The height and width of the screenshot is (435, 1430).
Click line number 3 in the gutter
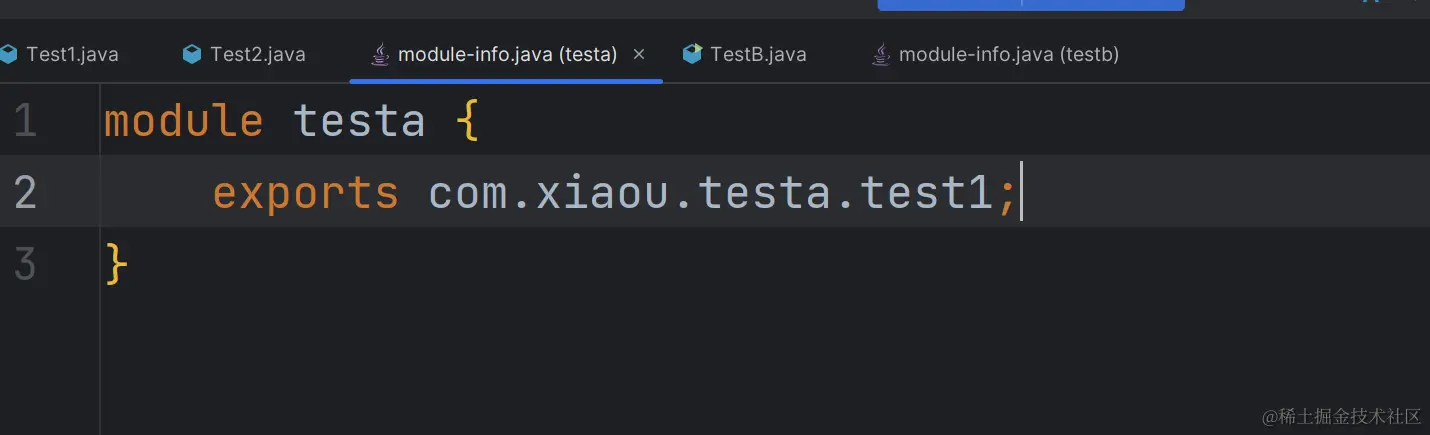pyautogui.click(x=25, y=265)
